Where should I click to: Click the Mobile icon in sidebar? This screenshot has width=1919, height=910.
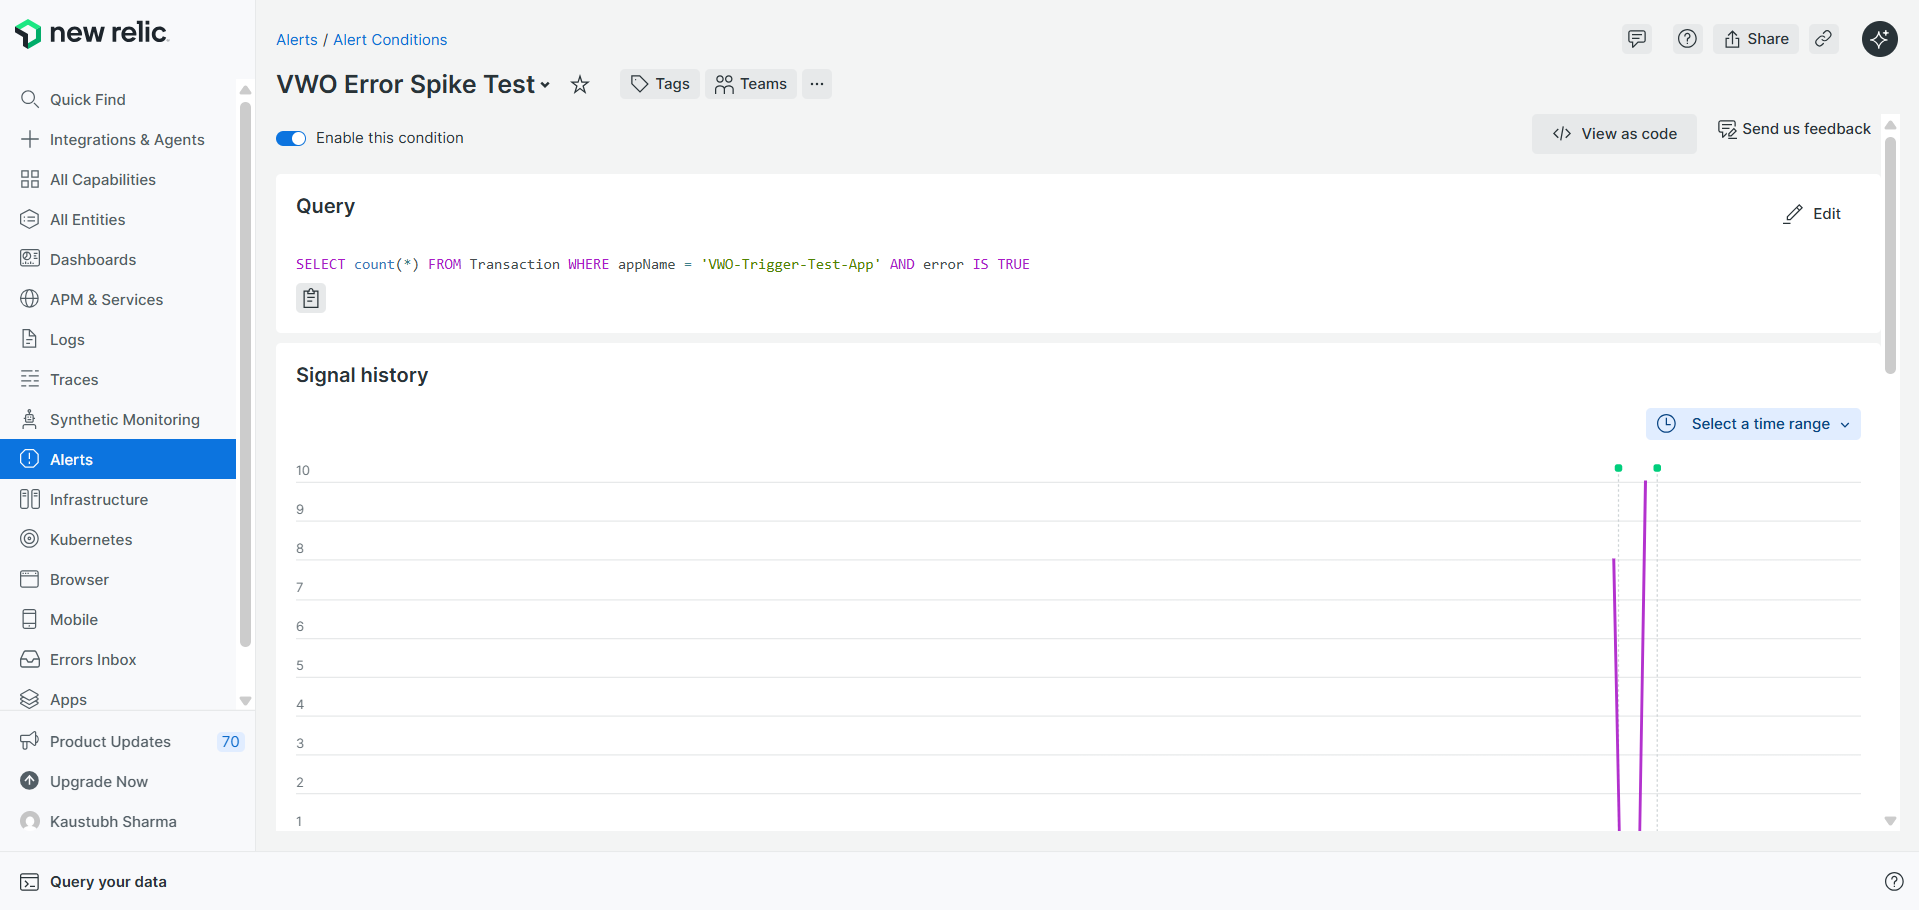coord(30,619)
